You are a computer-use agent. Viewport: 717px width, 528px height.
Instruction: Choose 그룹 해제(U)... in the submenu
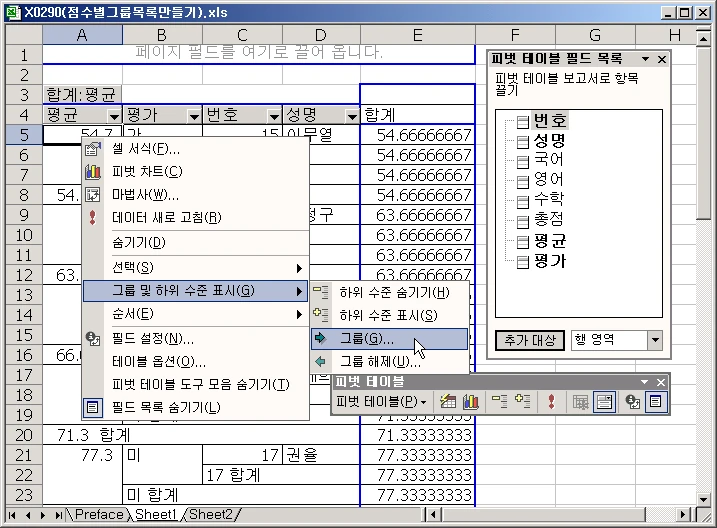tap(390, 362)
